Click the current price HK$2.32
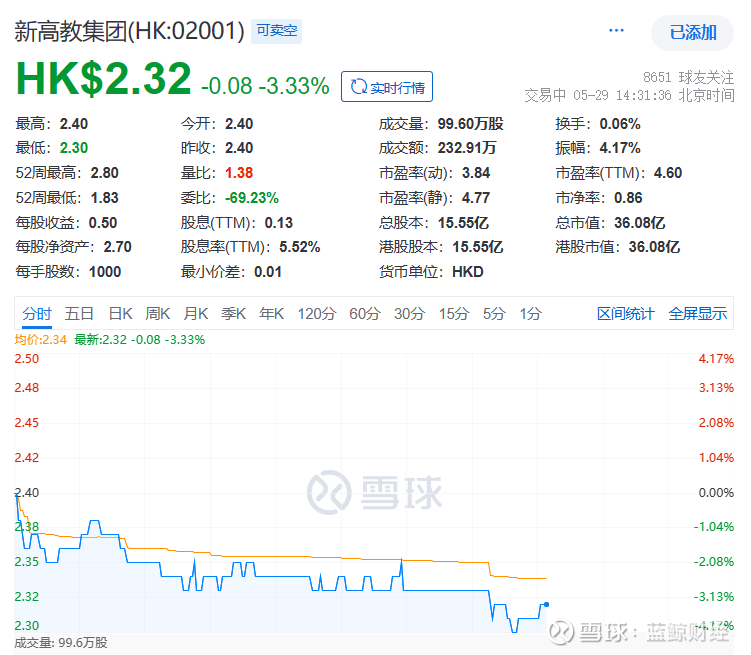The width and height of the screenshot is (751, 655). point(103,79)
